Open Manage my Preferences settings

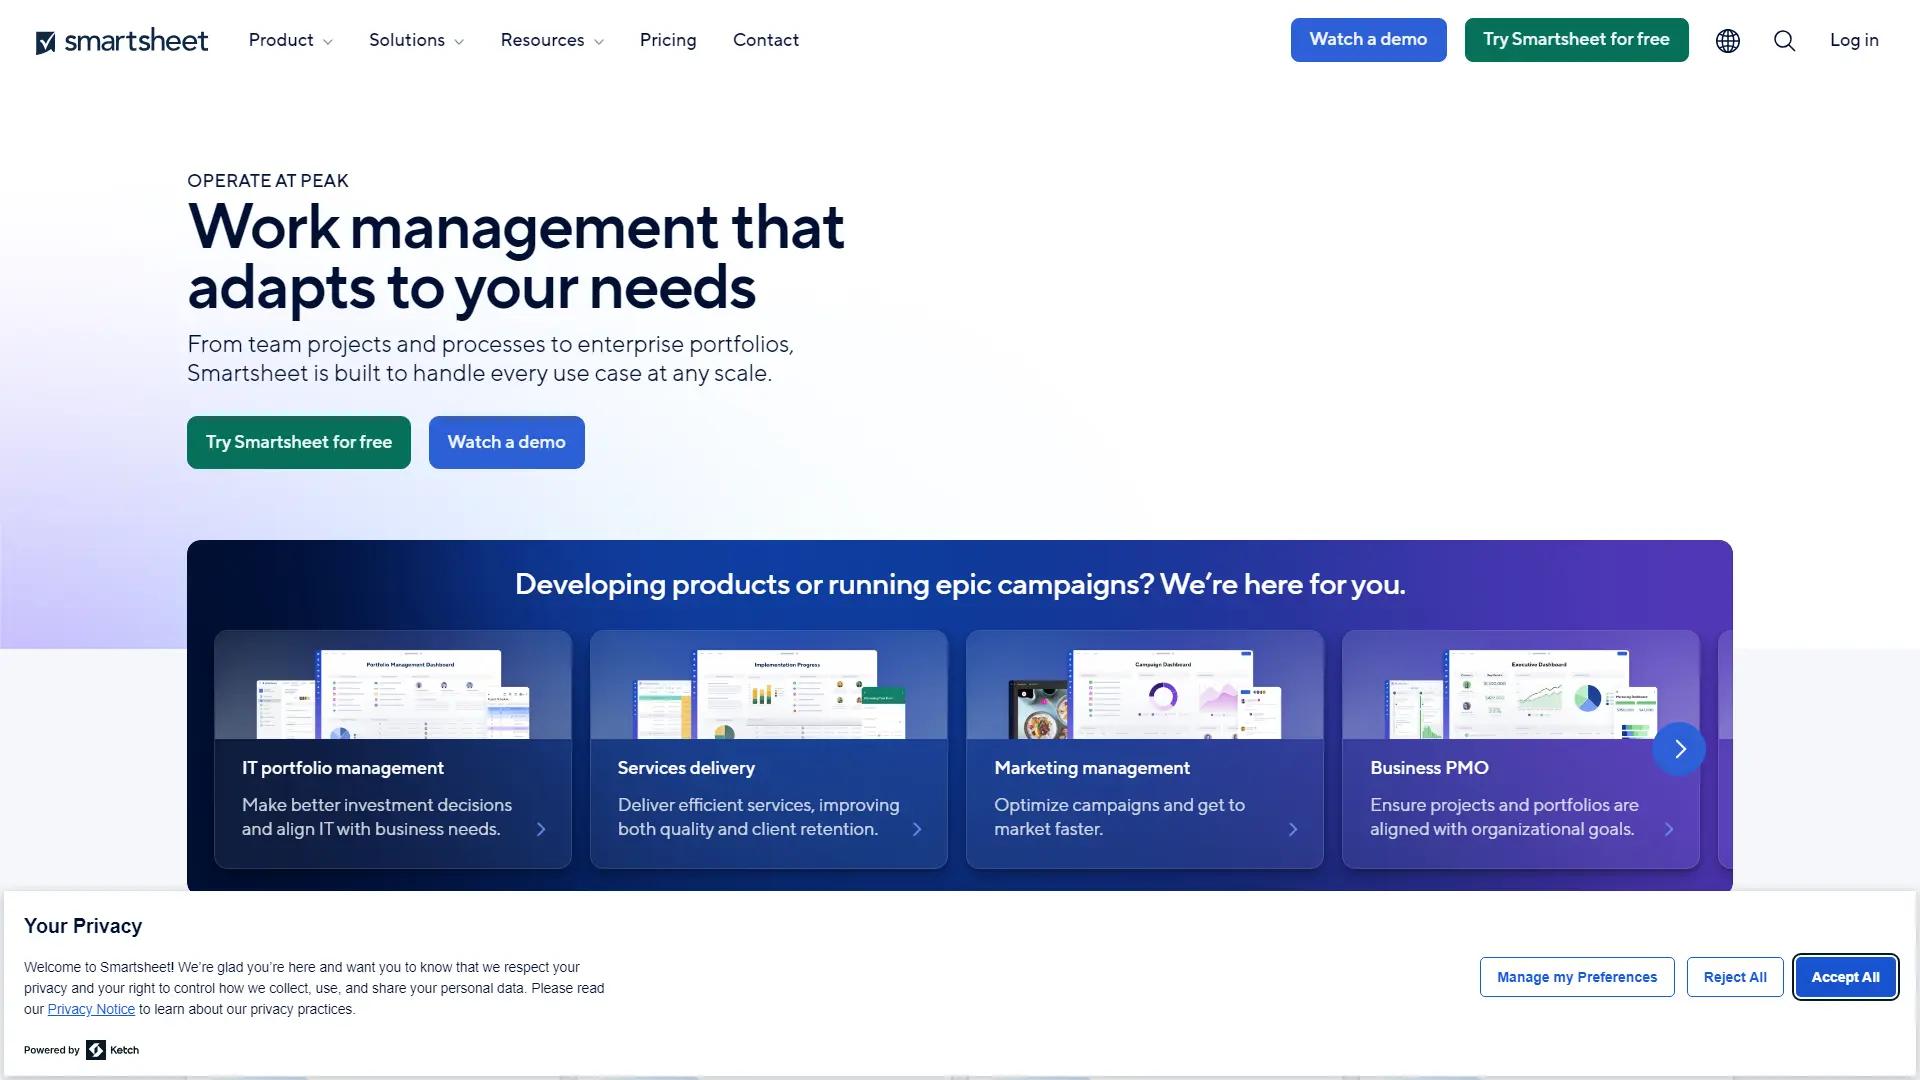(x=1576, y=977)
